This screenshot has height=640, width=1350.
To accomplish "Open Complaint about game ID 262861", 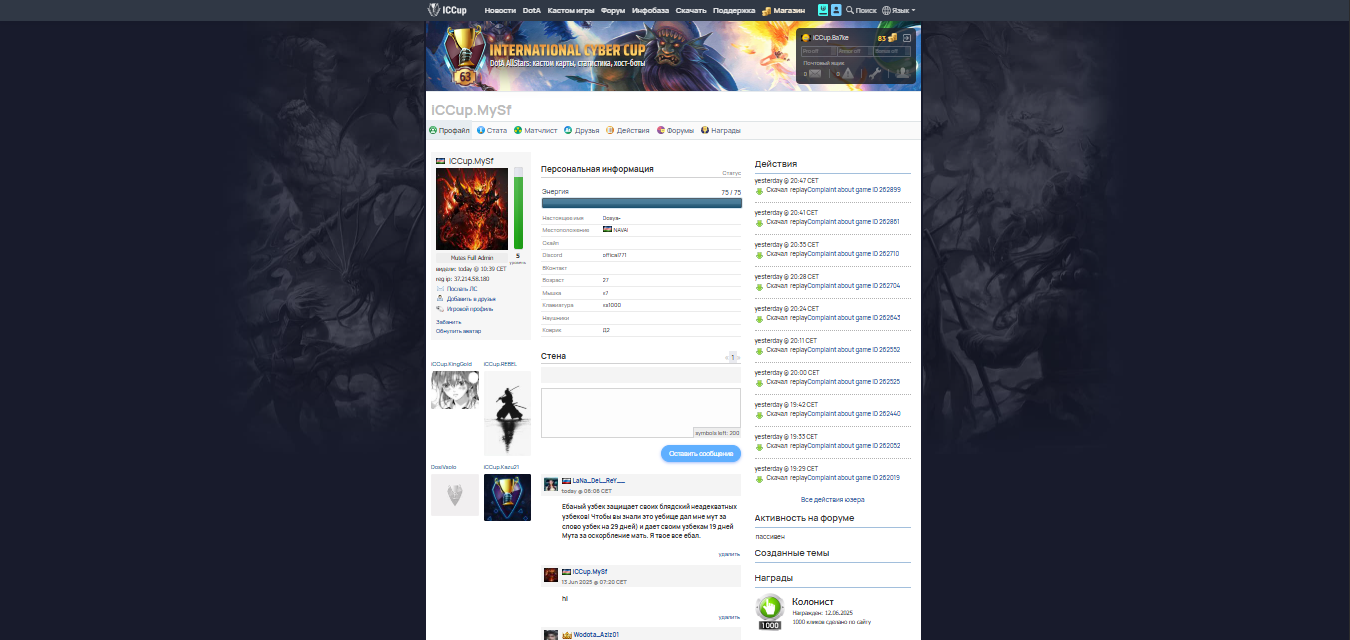I will pyautogui.click(x=851, y=222).
